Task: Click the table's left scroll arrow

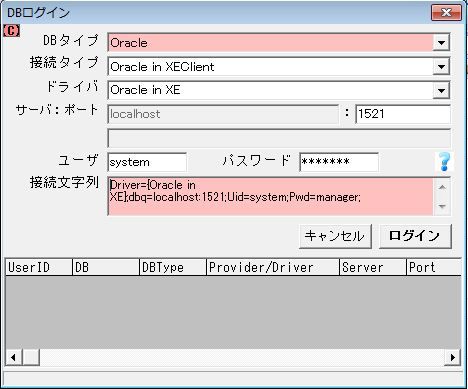Action: 14,357
